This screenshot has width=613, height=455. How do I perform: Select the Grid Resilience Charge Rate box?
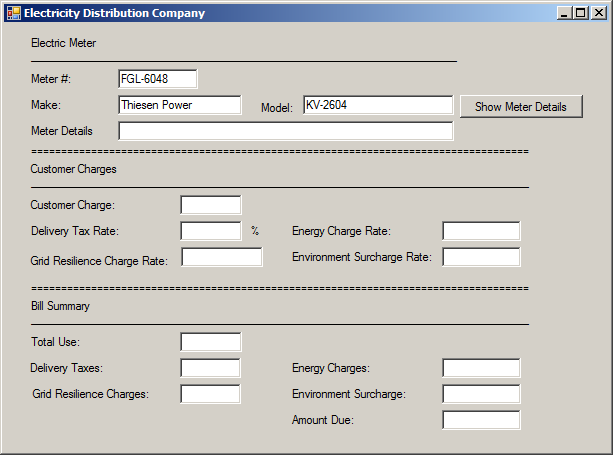tap(222, 257)
